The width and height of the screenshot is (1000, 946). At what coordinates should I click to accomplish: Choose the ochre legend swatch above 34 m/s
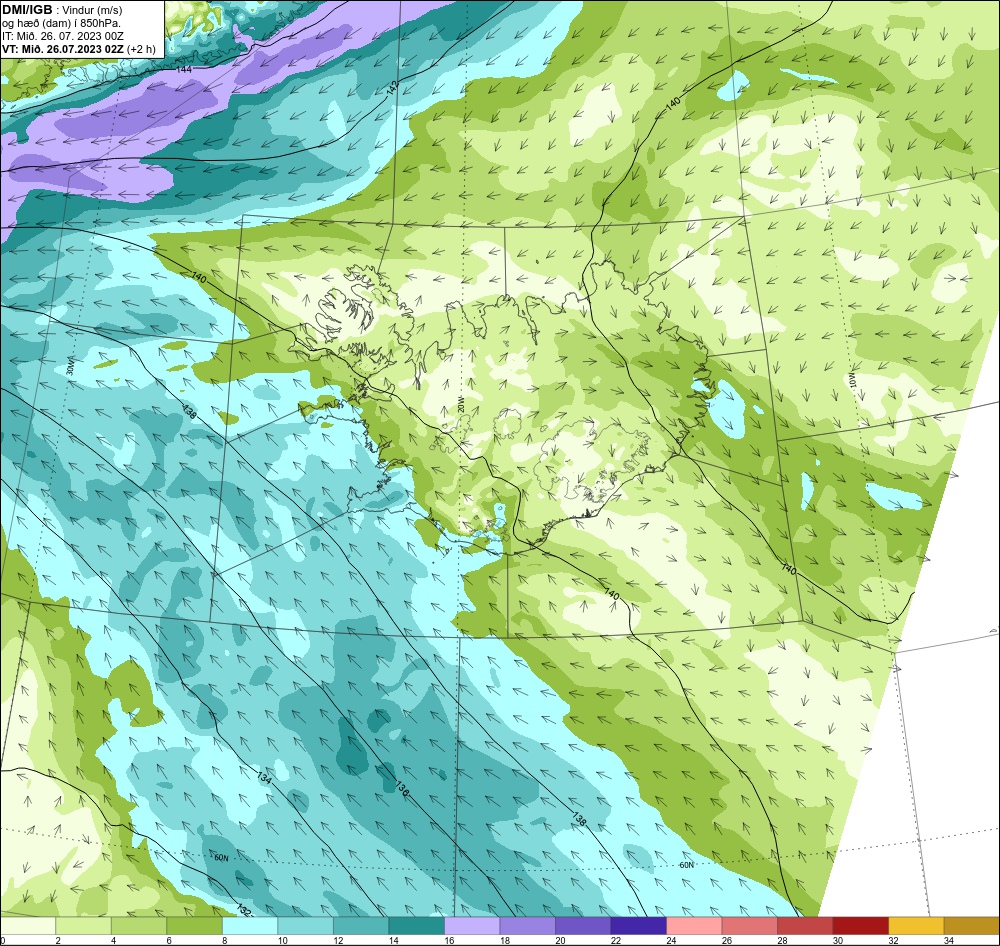point(971,925)
